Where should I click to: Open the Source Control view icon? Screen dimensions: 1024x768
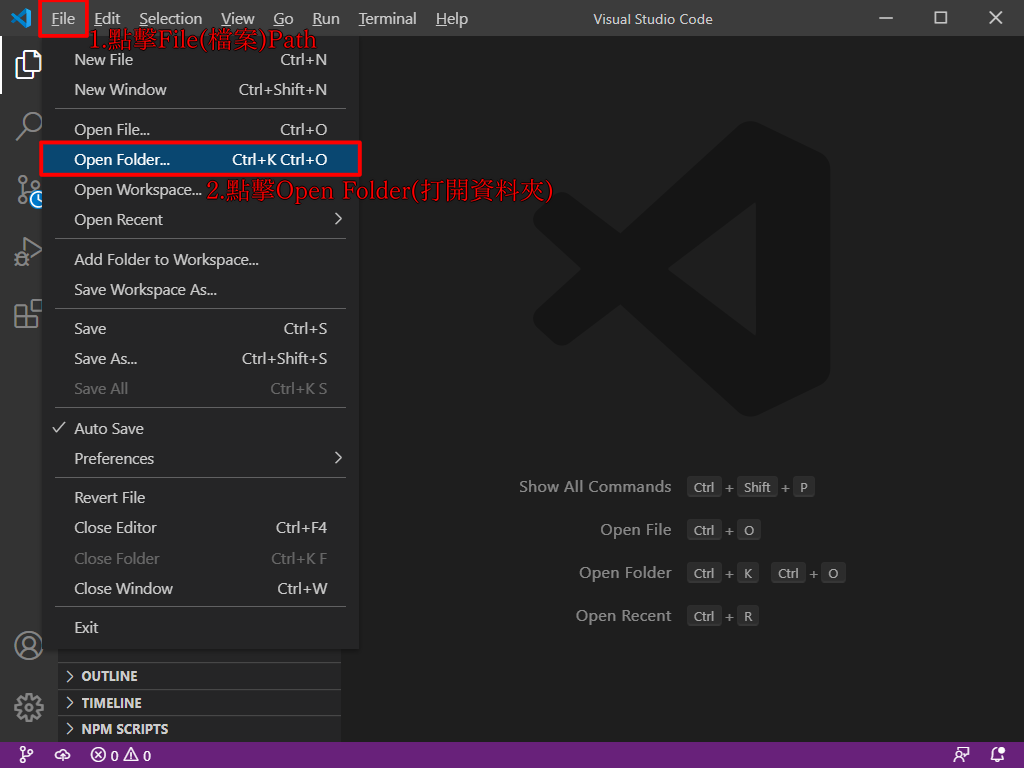(x=29, y=191)
